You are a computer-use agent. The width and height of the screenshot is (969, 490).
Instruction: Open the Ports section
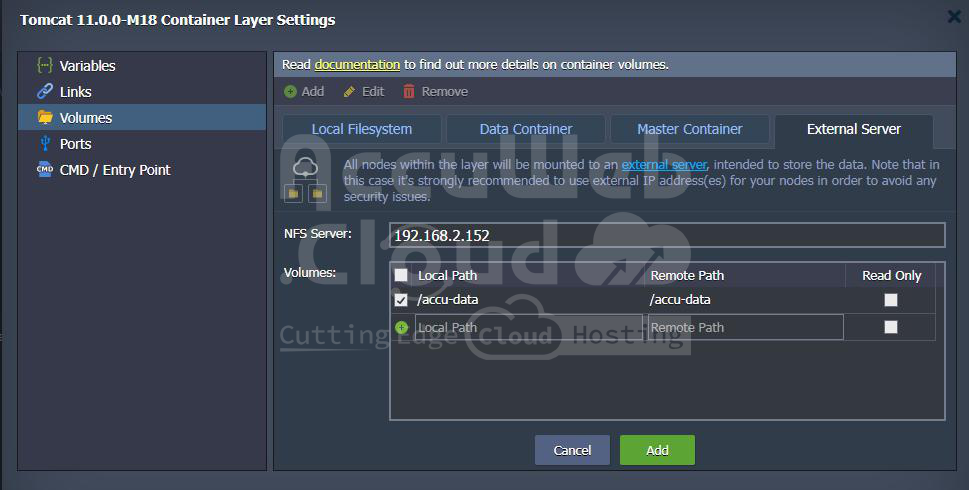tap(142, 143)
